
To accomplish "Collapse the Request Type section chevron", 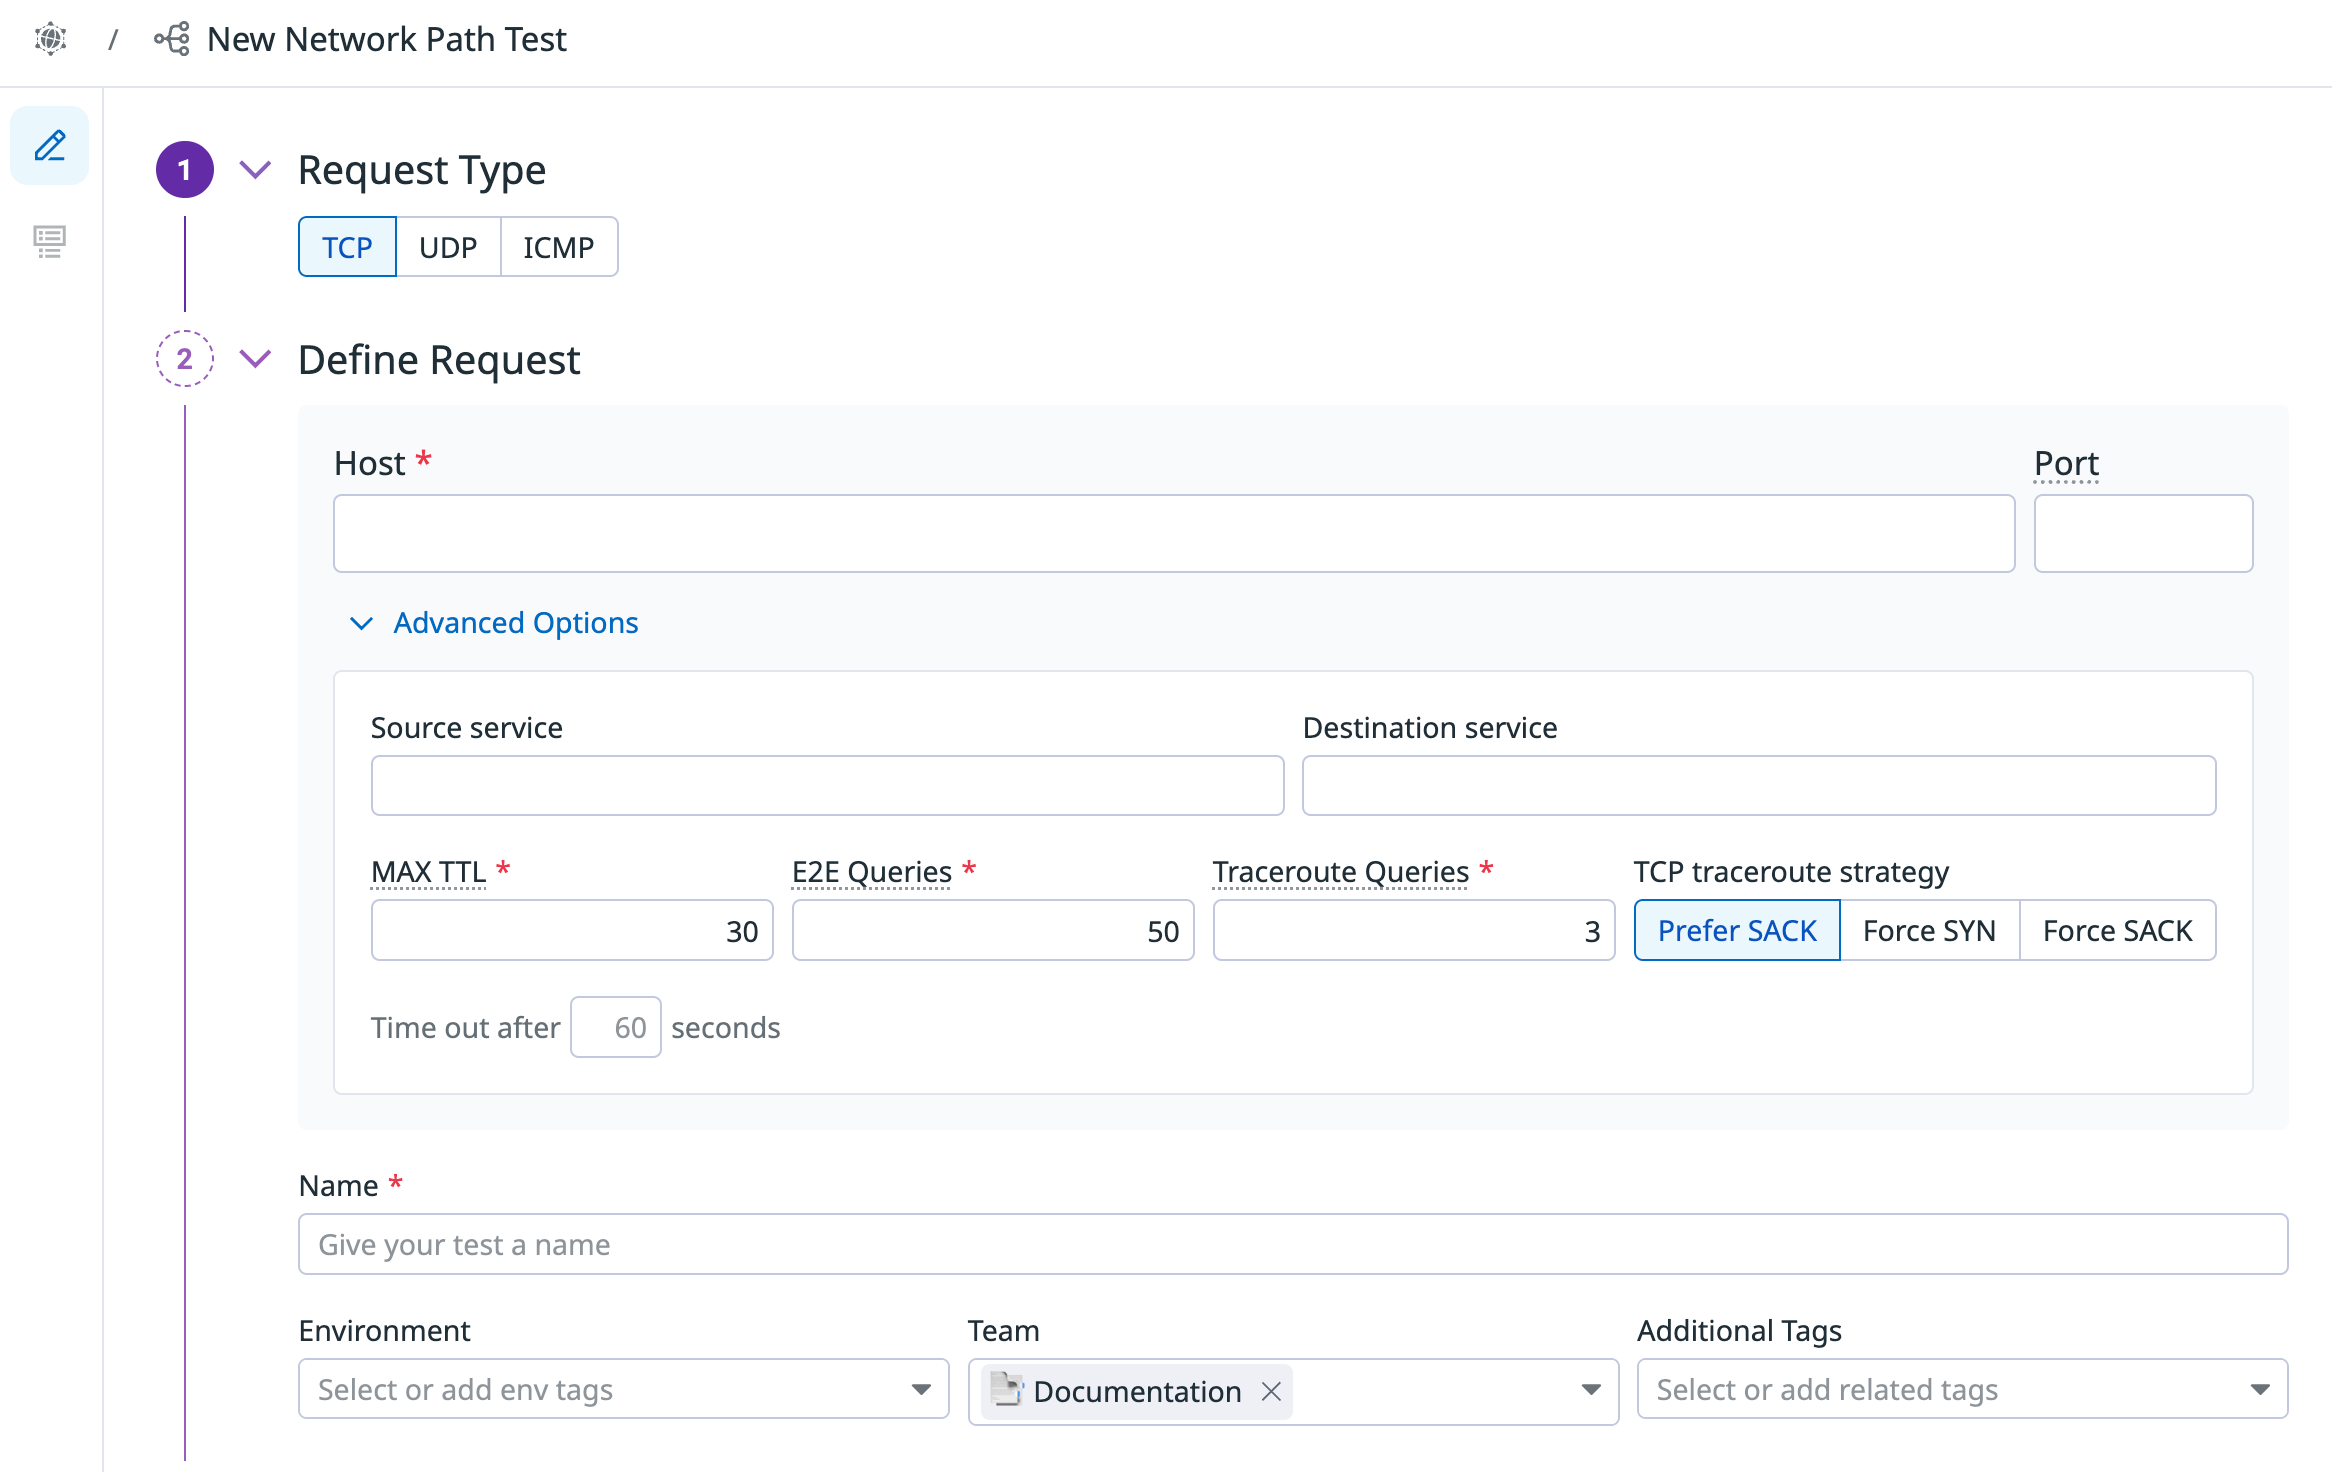I will tap(256, 169).
